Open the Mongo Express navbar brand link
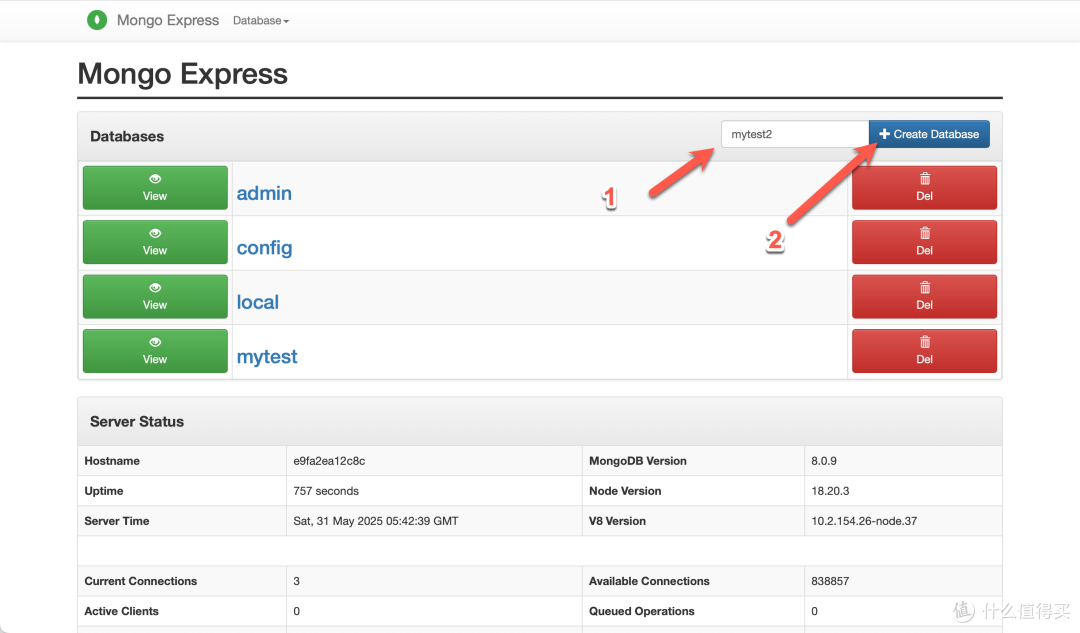1080x633 pixels. click(x=167, y=21)
